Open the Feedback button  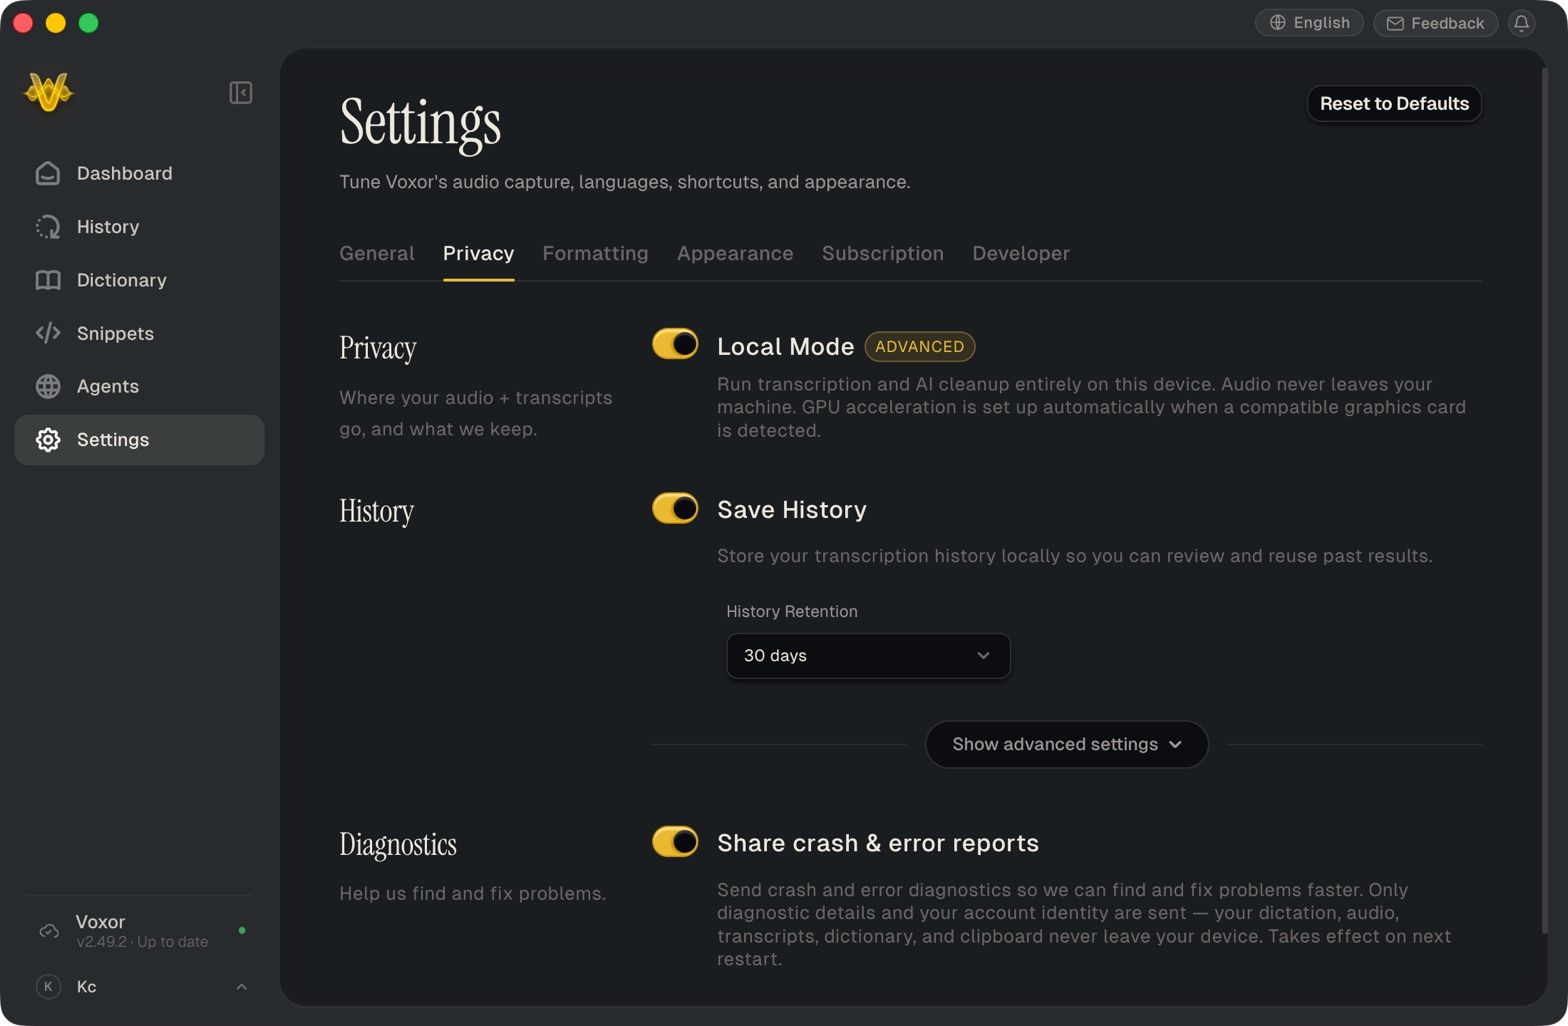(1435, 23)
